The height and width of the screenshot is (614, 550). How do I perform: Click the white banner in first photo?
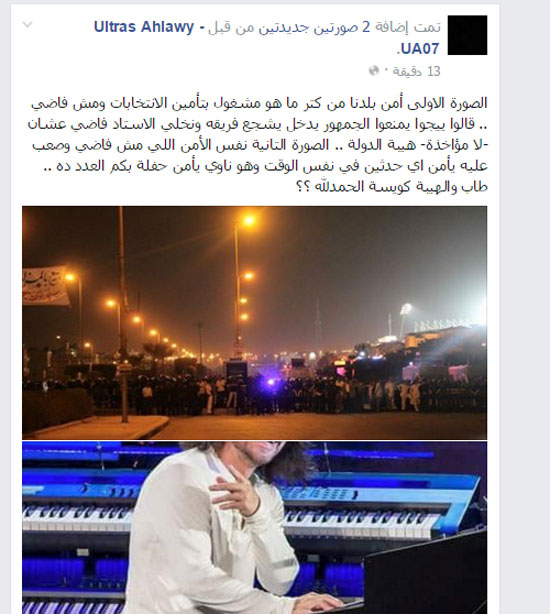tap(45, 286)
